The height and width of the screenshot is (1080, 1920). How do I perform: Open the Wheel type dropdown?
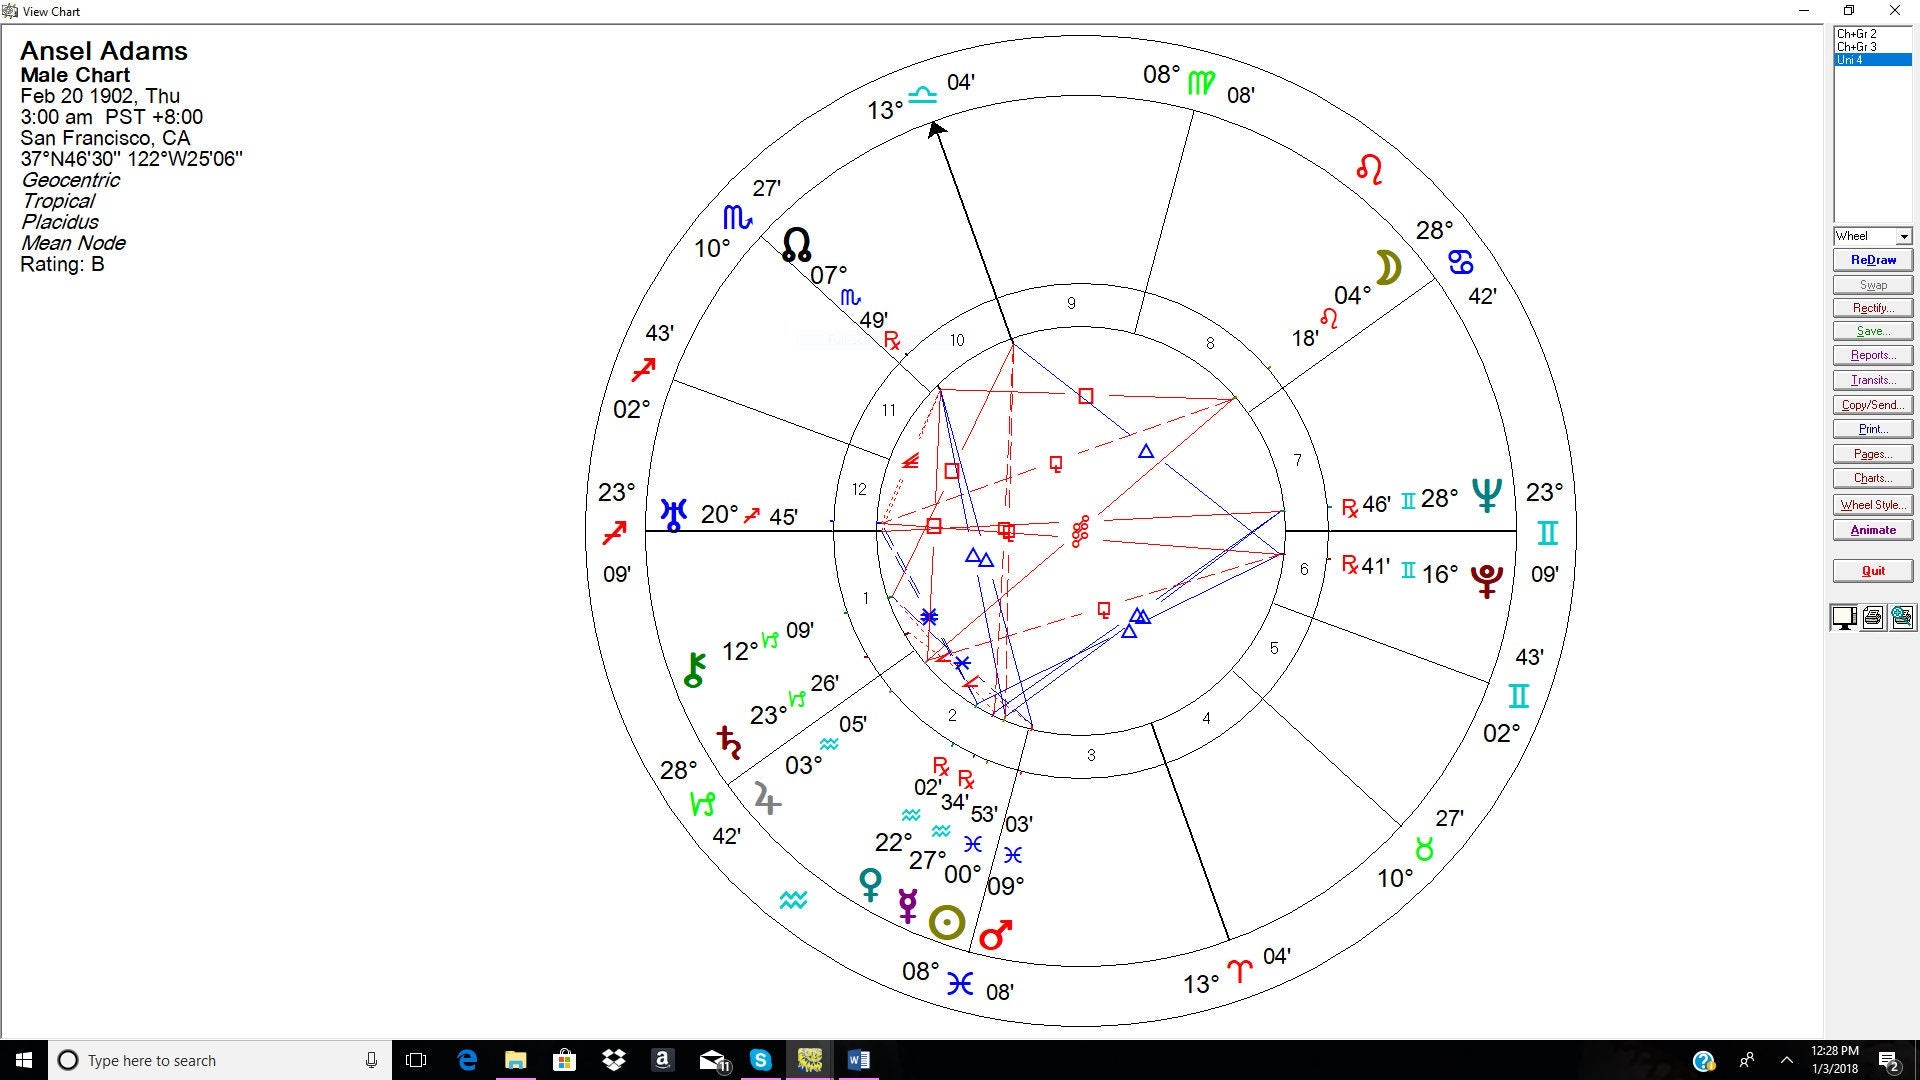(x=1903, y=237)
